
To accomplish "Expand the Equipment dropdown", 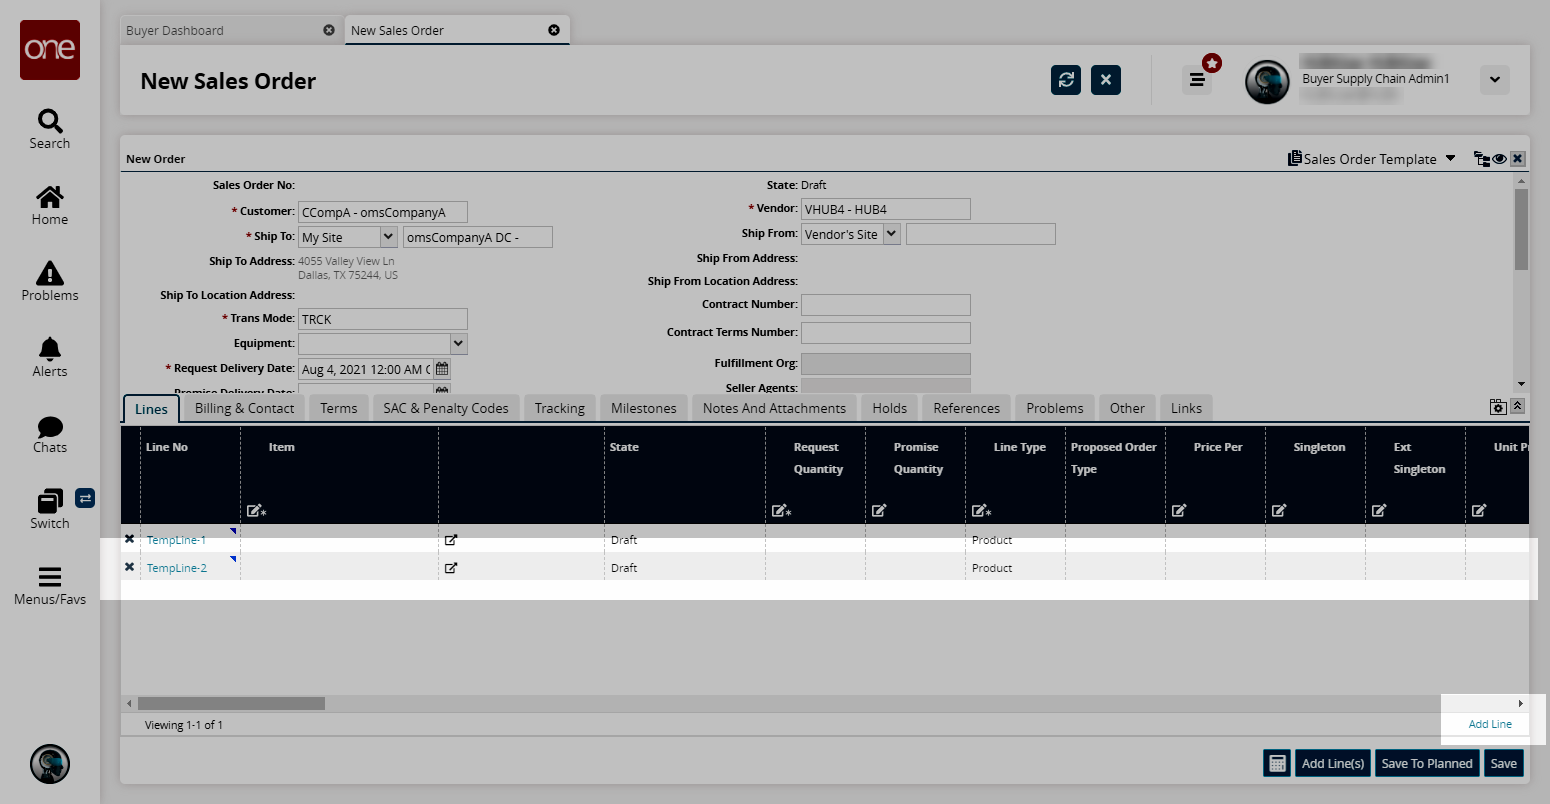I will (458, 343).
